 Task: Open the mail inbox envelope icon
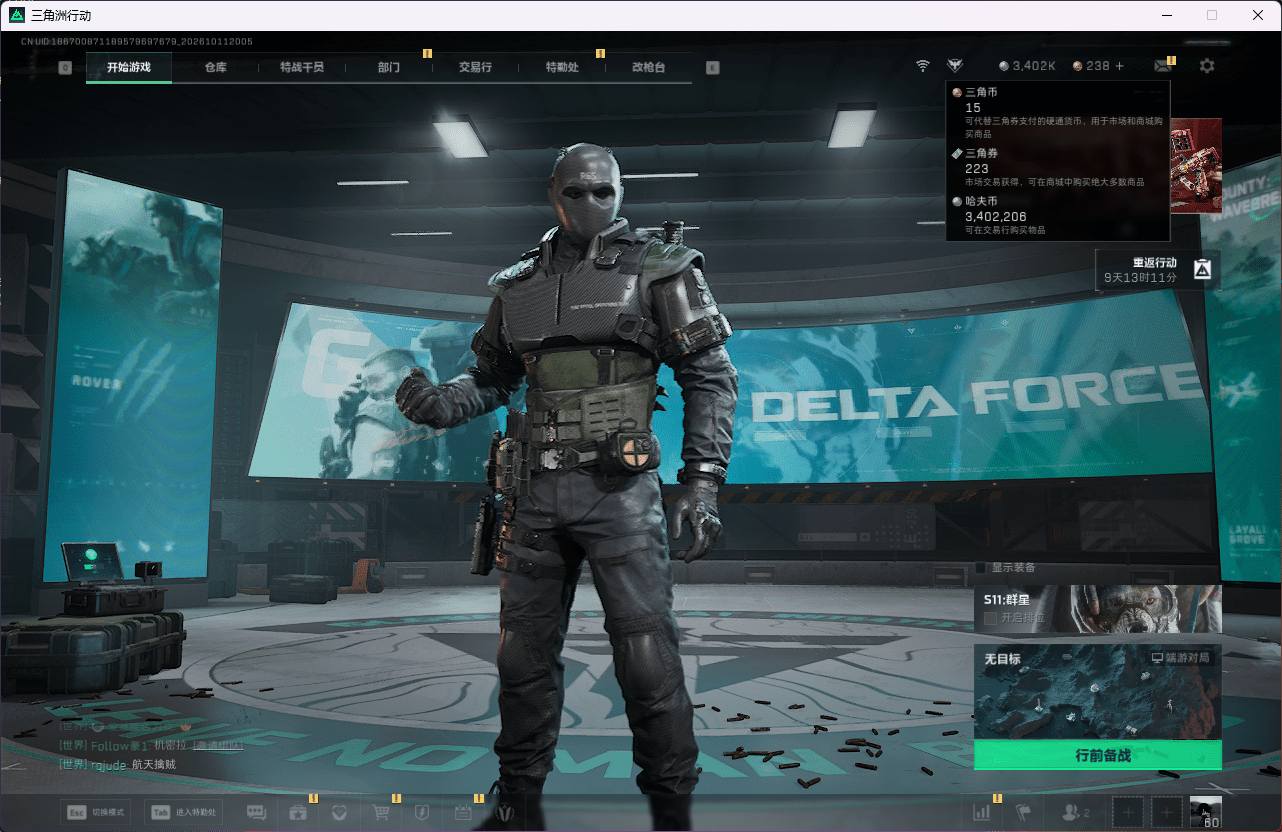[x=1163, y=66]
